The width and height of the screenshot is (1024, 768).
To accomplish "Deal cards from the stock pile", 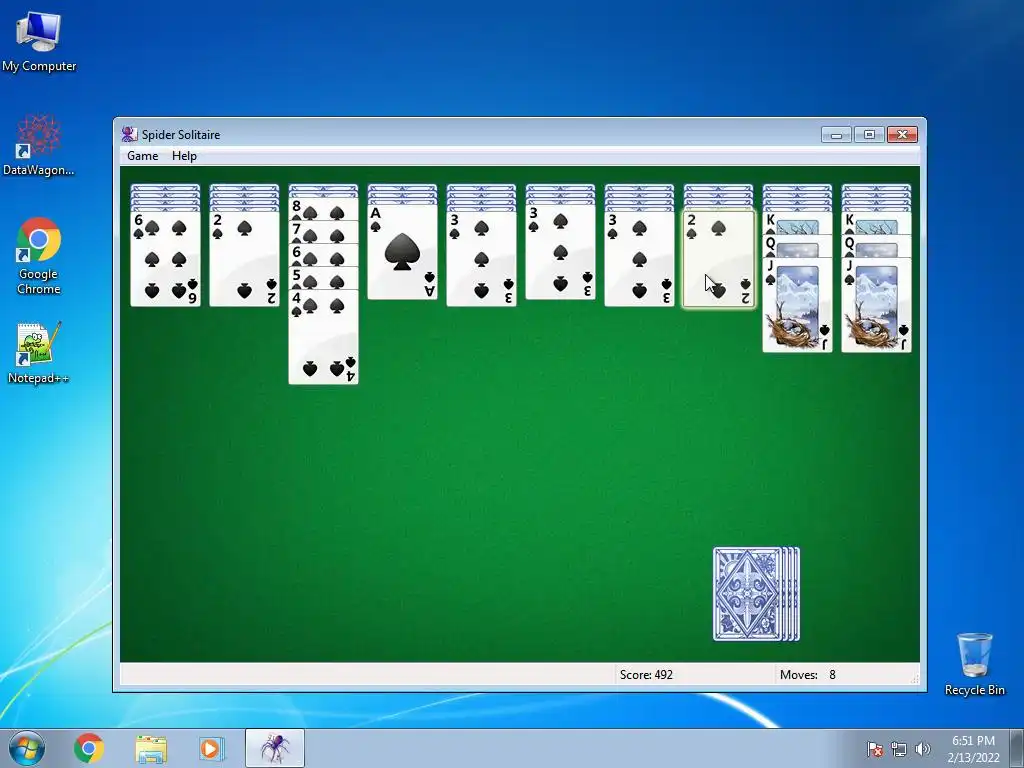I will click(x=756, y=594).
